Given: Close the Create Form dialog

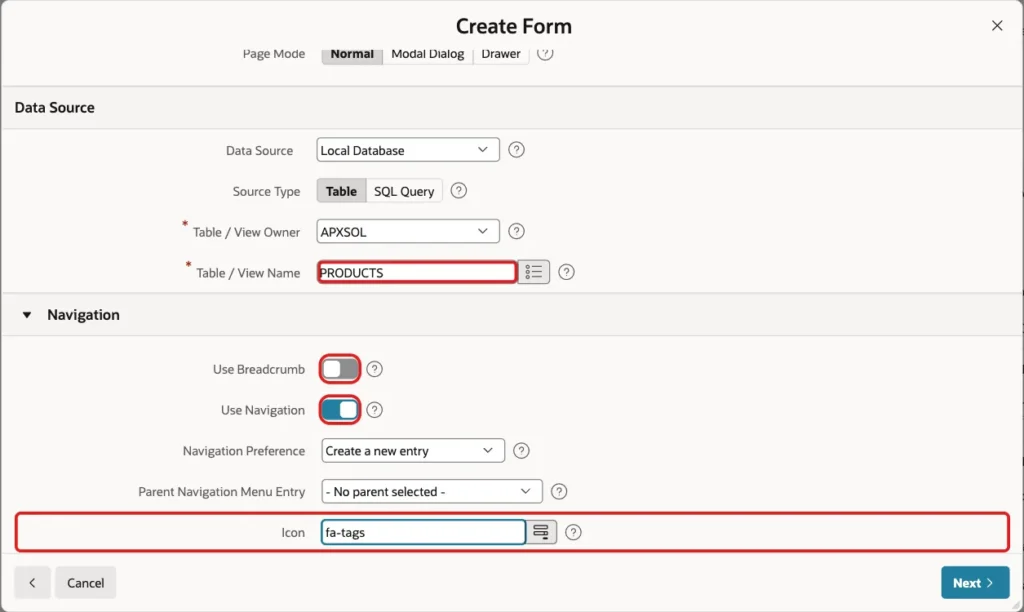Looking at the screenshot, I should tap(997, 25).
